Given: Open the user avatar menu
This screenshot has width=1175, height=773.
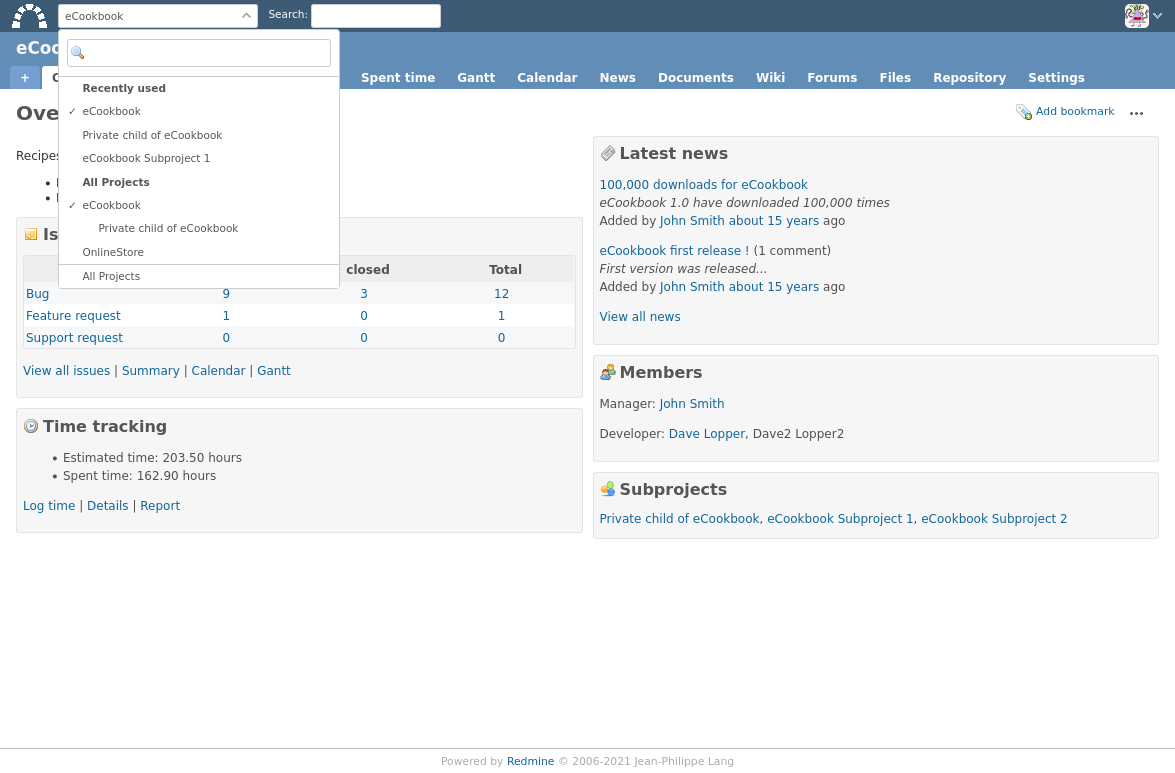Looking at the screenshot, I should [x=1136, y=16].
